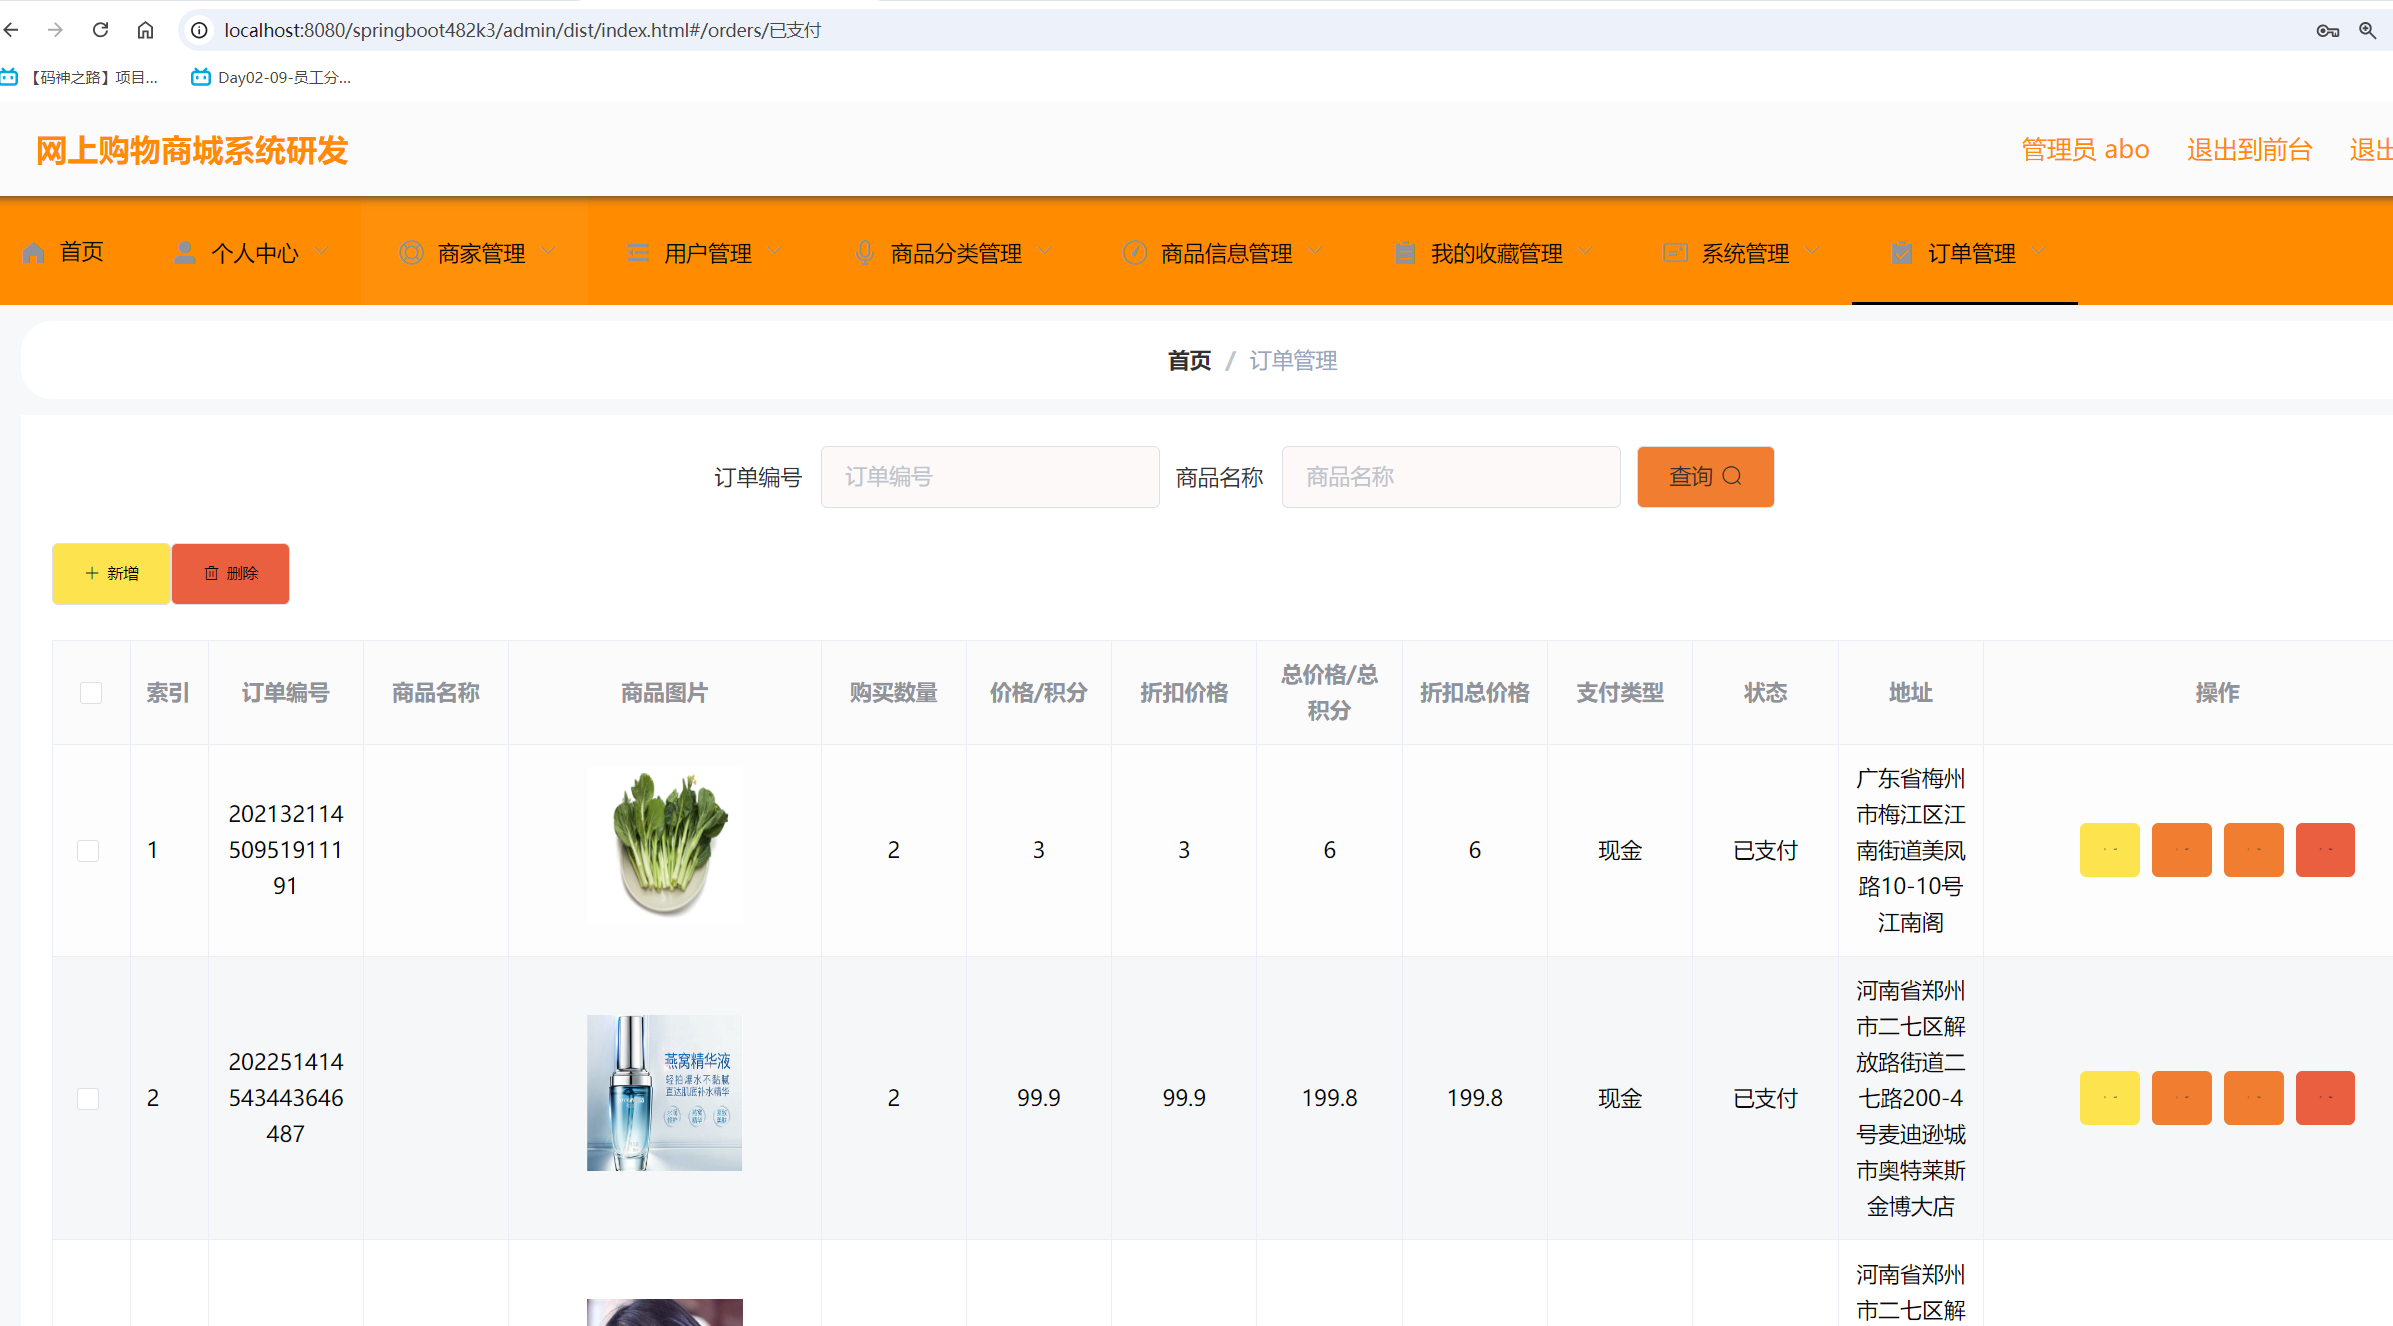The height and width of the screenshot is (1326, 2393).
Task: Switch to the 订单管理 tab
Action: [1972, 253]
